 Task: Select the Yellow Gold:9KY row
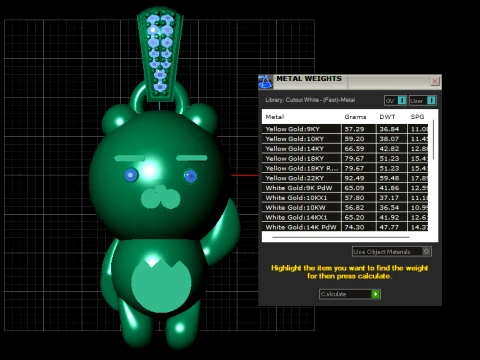tap(345, 129)
